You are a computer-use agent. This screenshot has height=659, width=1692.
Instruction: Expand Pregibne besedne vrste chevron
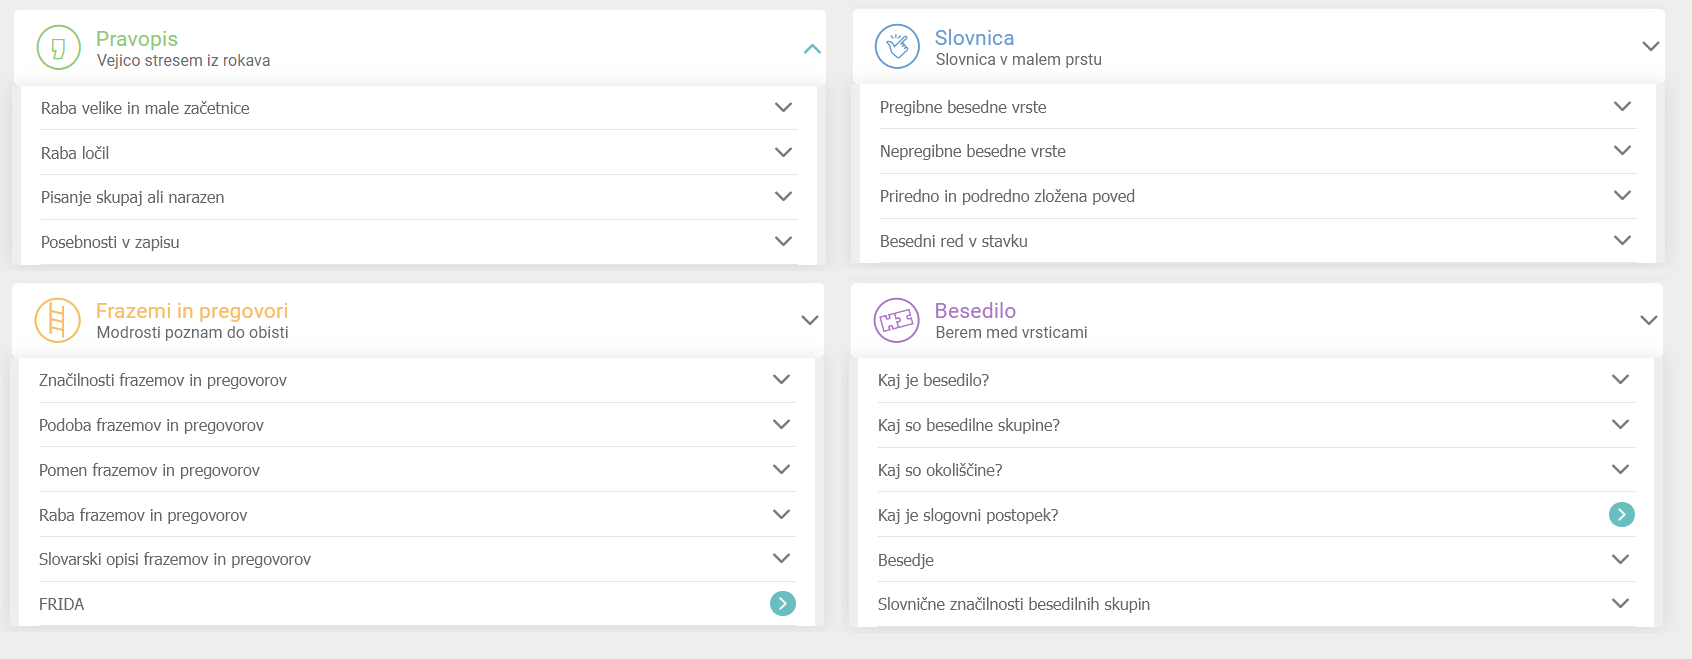click(1622, 107)
